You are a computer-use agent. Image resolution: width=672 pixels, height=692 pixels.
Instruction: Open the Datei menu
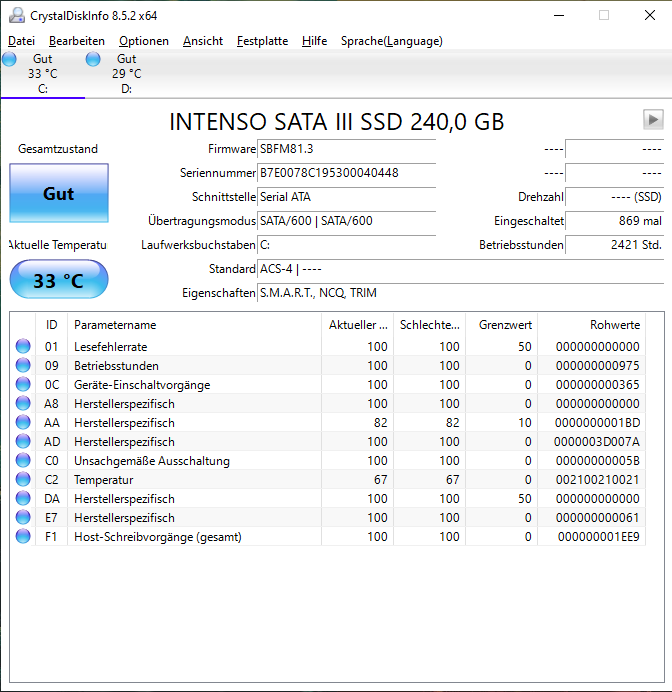21,41
